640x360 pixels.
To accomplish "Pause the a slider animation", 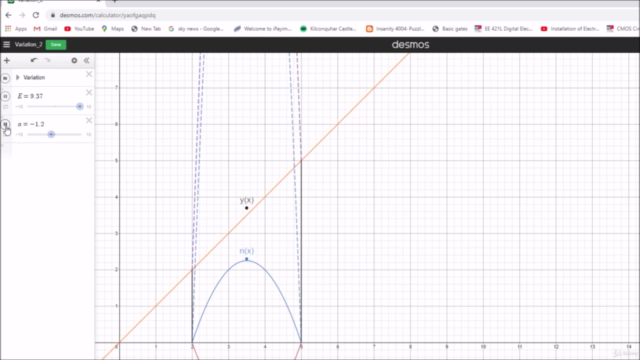I will point(5,124).
